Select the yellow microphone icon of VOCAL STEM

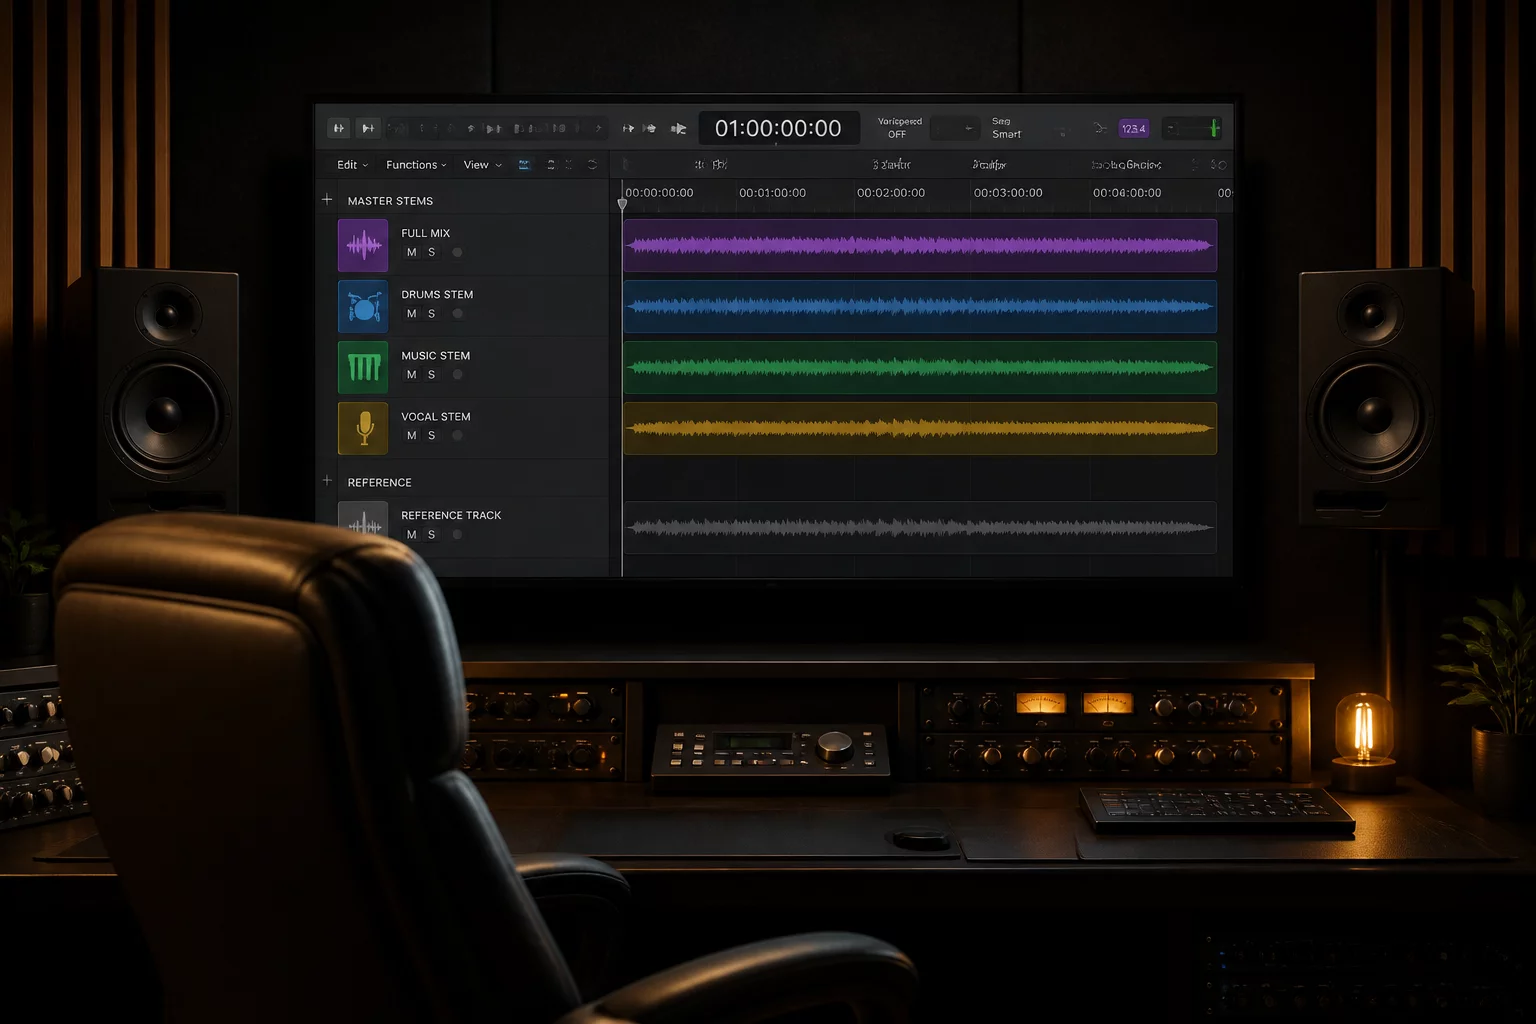click(x=363, y=428)
